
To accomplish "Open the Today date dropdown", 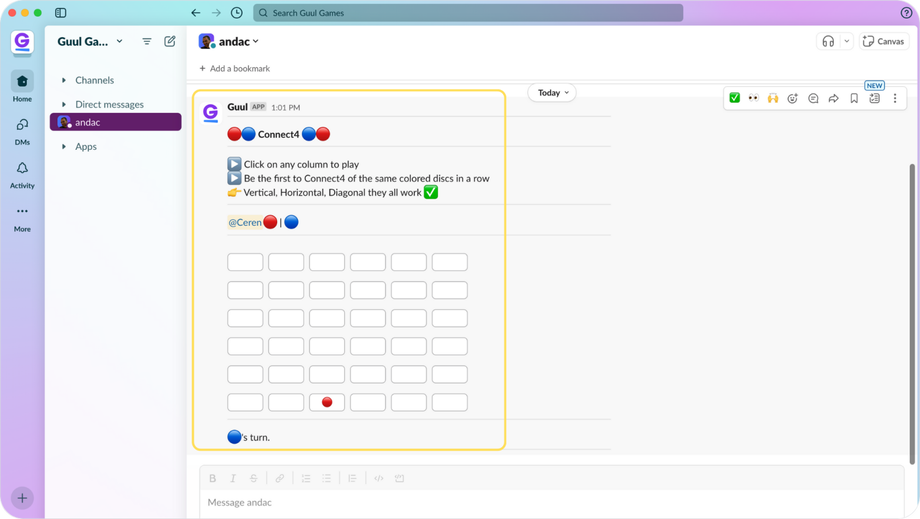I will (552, 93).
